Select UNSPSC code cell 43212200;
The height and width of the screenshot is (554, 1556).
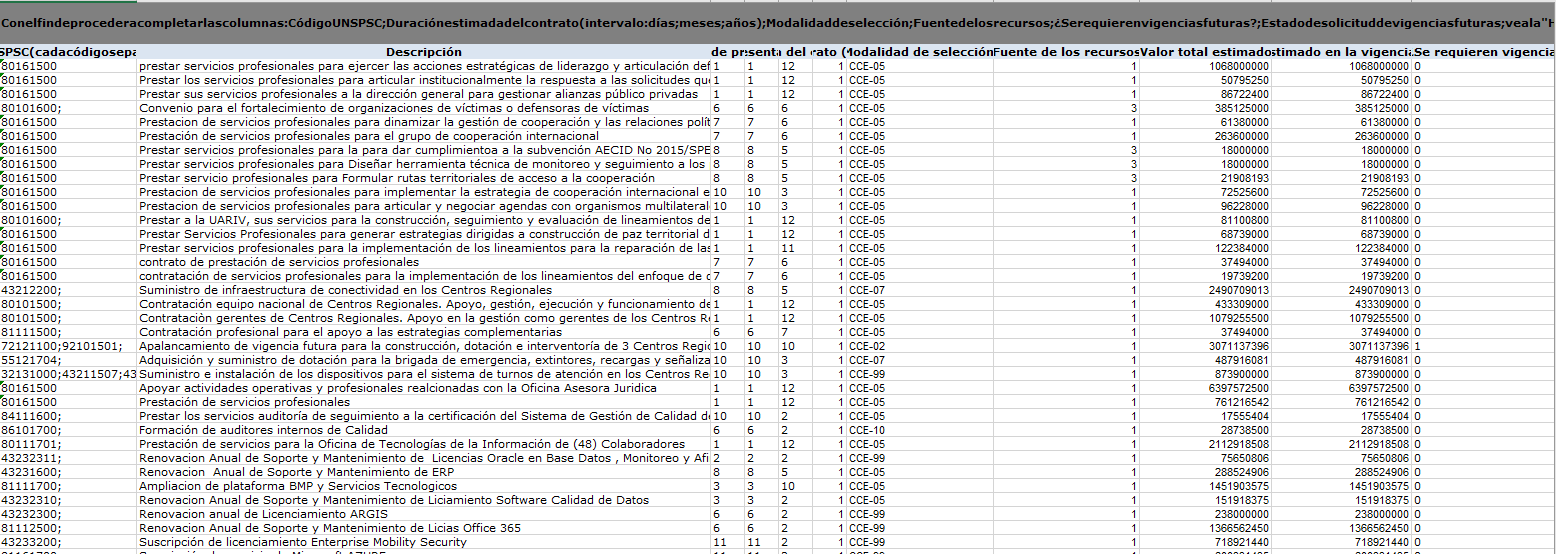[68, 289]
